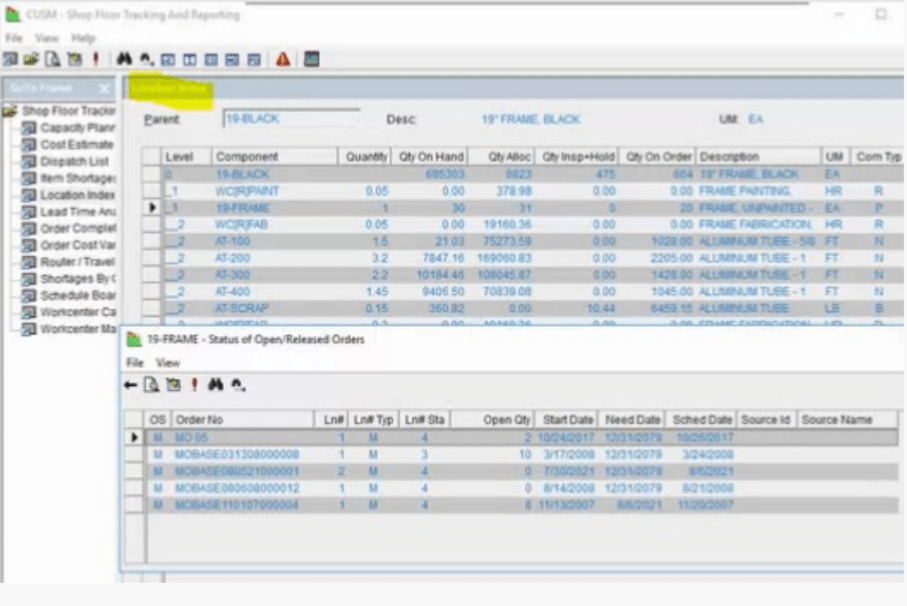Click the leftmost icon of the main toolbar
Image resolution: width=907 pixels, height=606 pixels.
[x=10, y=59]
